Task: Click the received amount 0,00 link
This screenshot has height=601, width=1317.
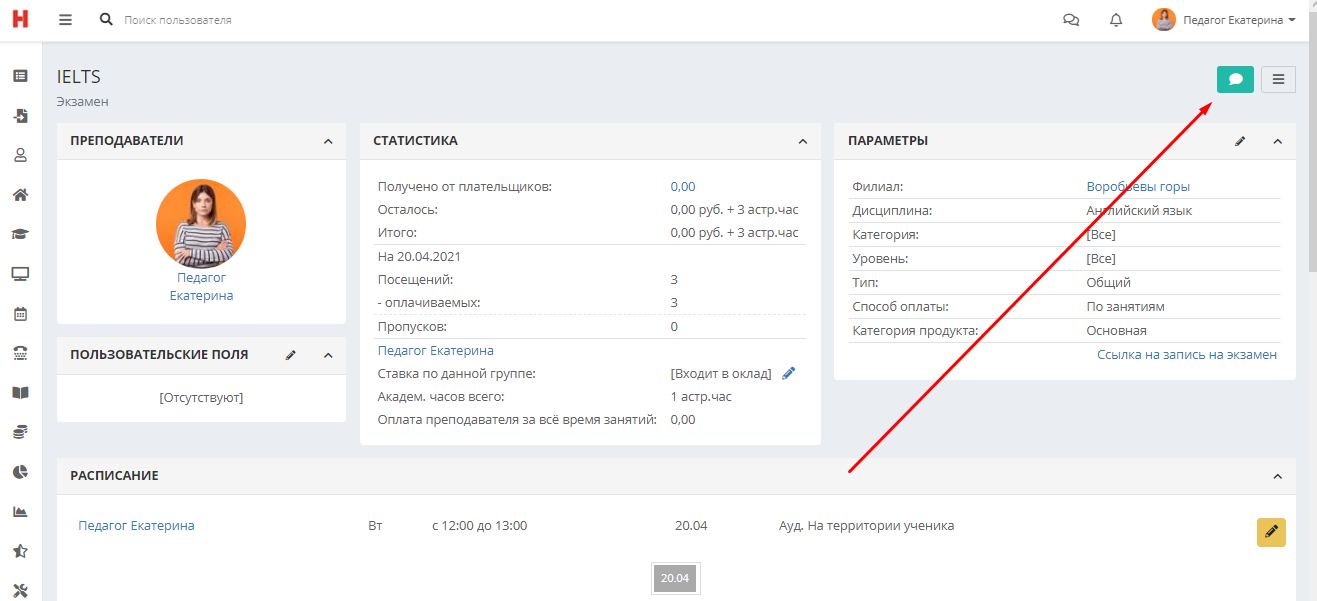Action: 683,187
